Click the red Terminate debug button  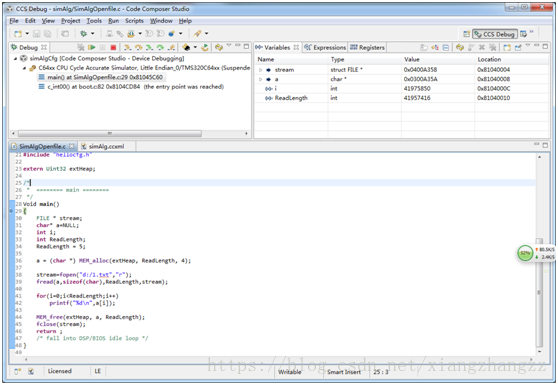[113, 47]
